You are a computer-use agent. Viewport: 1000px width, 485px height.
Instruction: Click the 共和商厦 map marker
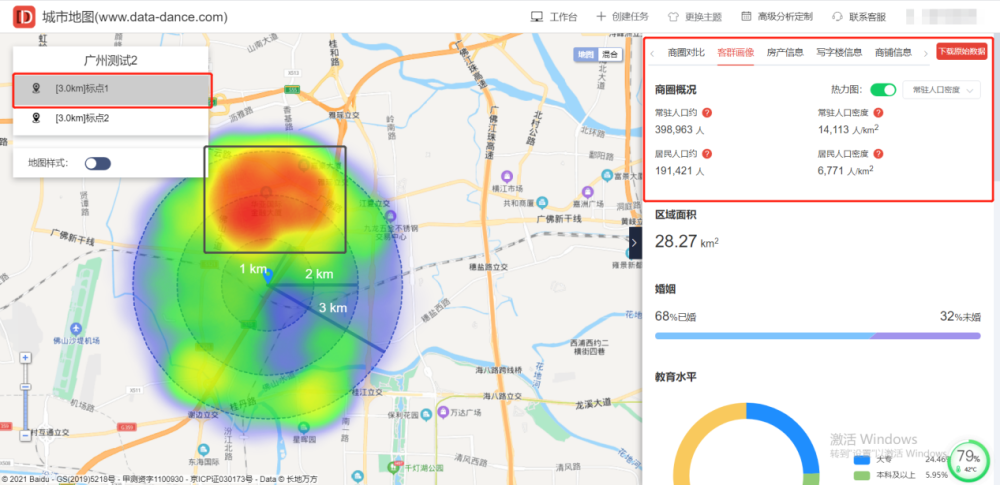click(542, 202)
